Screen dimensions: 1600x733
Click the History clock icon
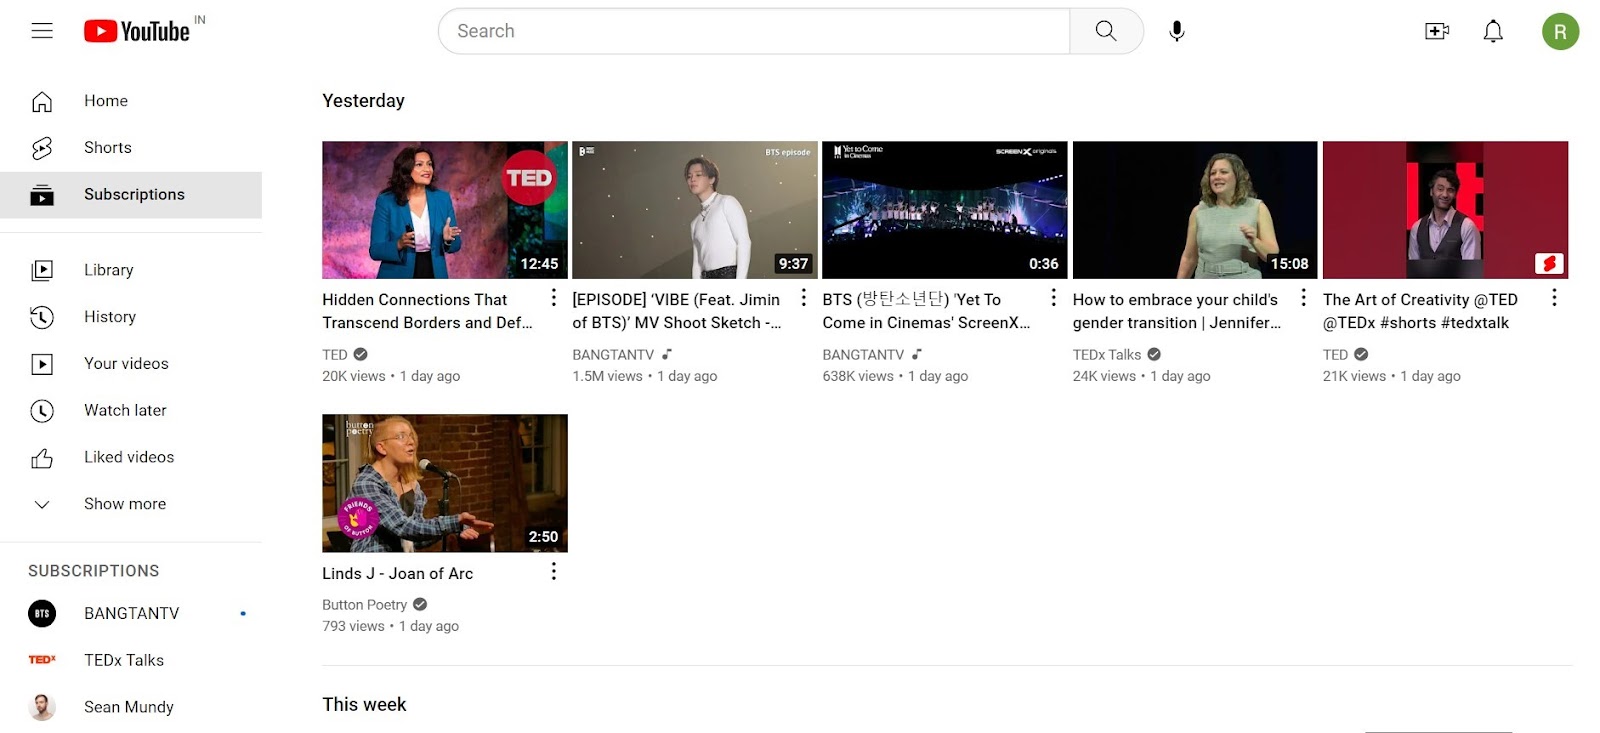pyautogui.click(x=42, y=317)
